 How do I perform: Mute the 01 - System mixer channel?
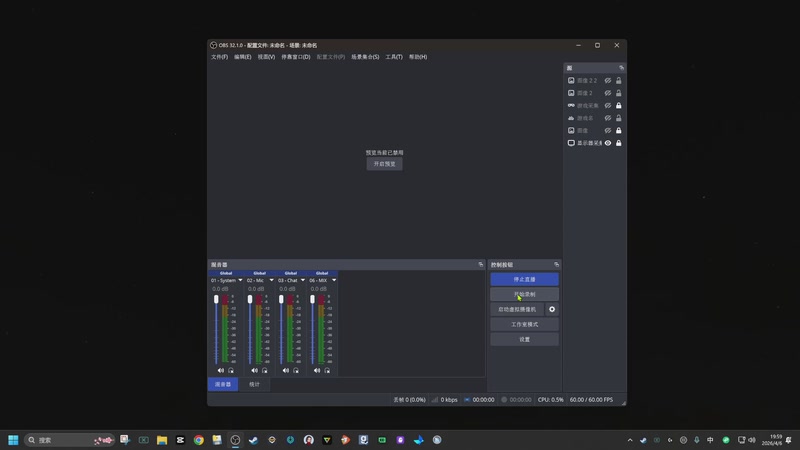pyautogui.click(x=220, y=370)
